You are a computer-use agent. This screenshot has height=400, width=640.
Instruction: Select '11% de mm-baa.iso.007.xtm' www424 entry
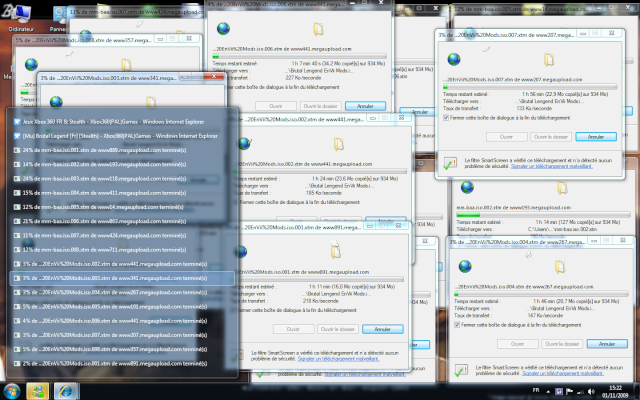point(122,236)
